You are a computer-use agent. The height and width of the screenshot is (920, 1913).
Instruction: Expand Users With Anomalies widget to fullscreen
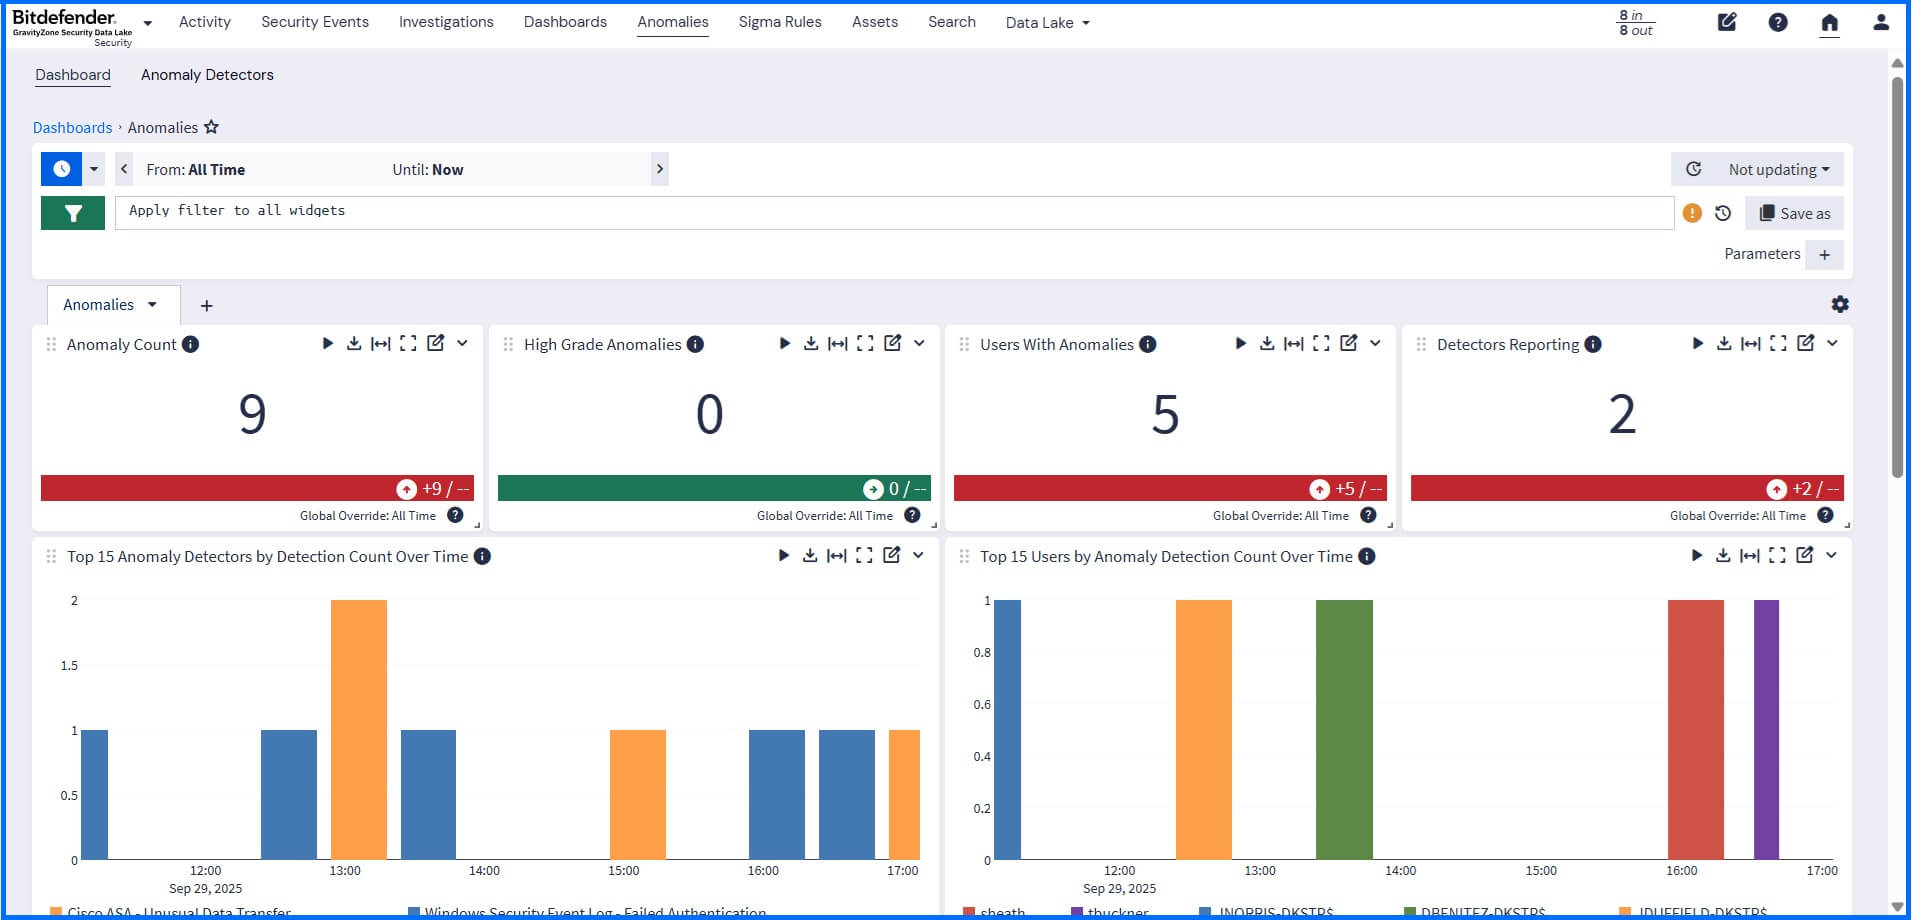[x=1320, y=343]
